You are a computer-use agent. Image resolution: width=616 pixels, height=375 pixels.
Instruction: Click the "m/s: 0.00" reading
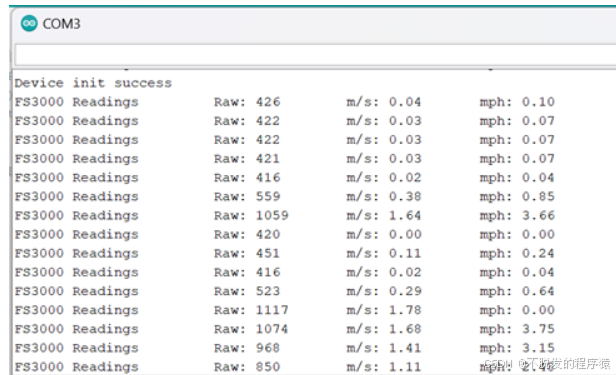point(383,234)
